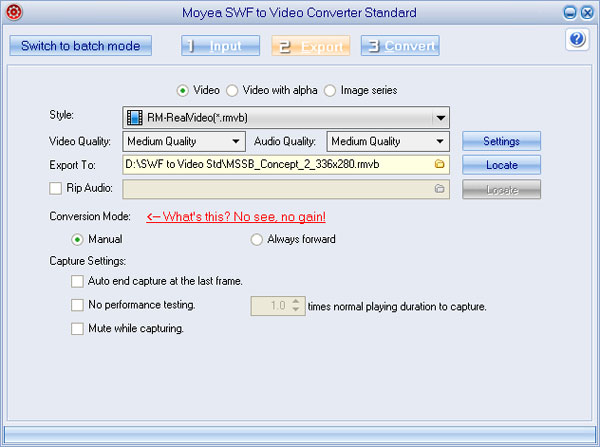This screenshot has width=600, height=447.
Task: Click the 'Conversion Mode:' label
Action: click(90, 217)
